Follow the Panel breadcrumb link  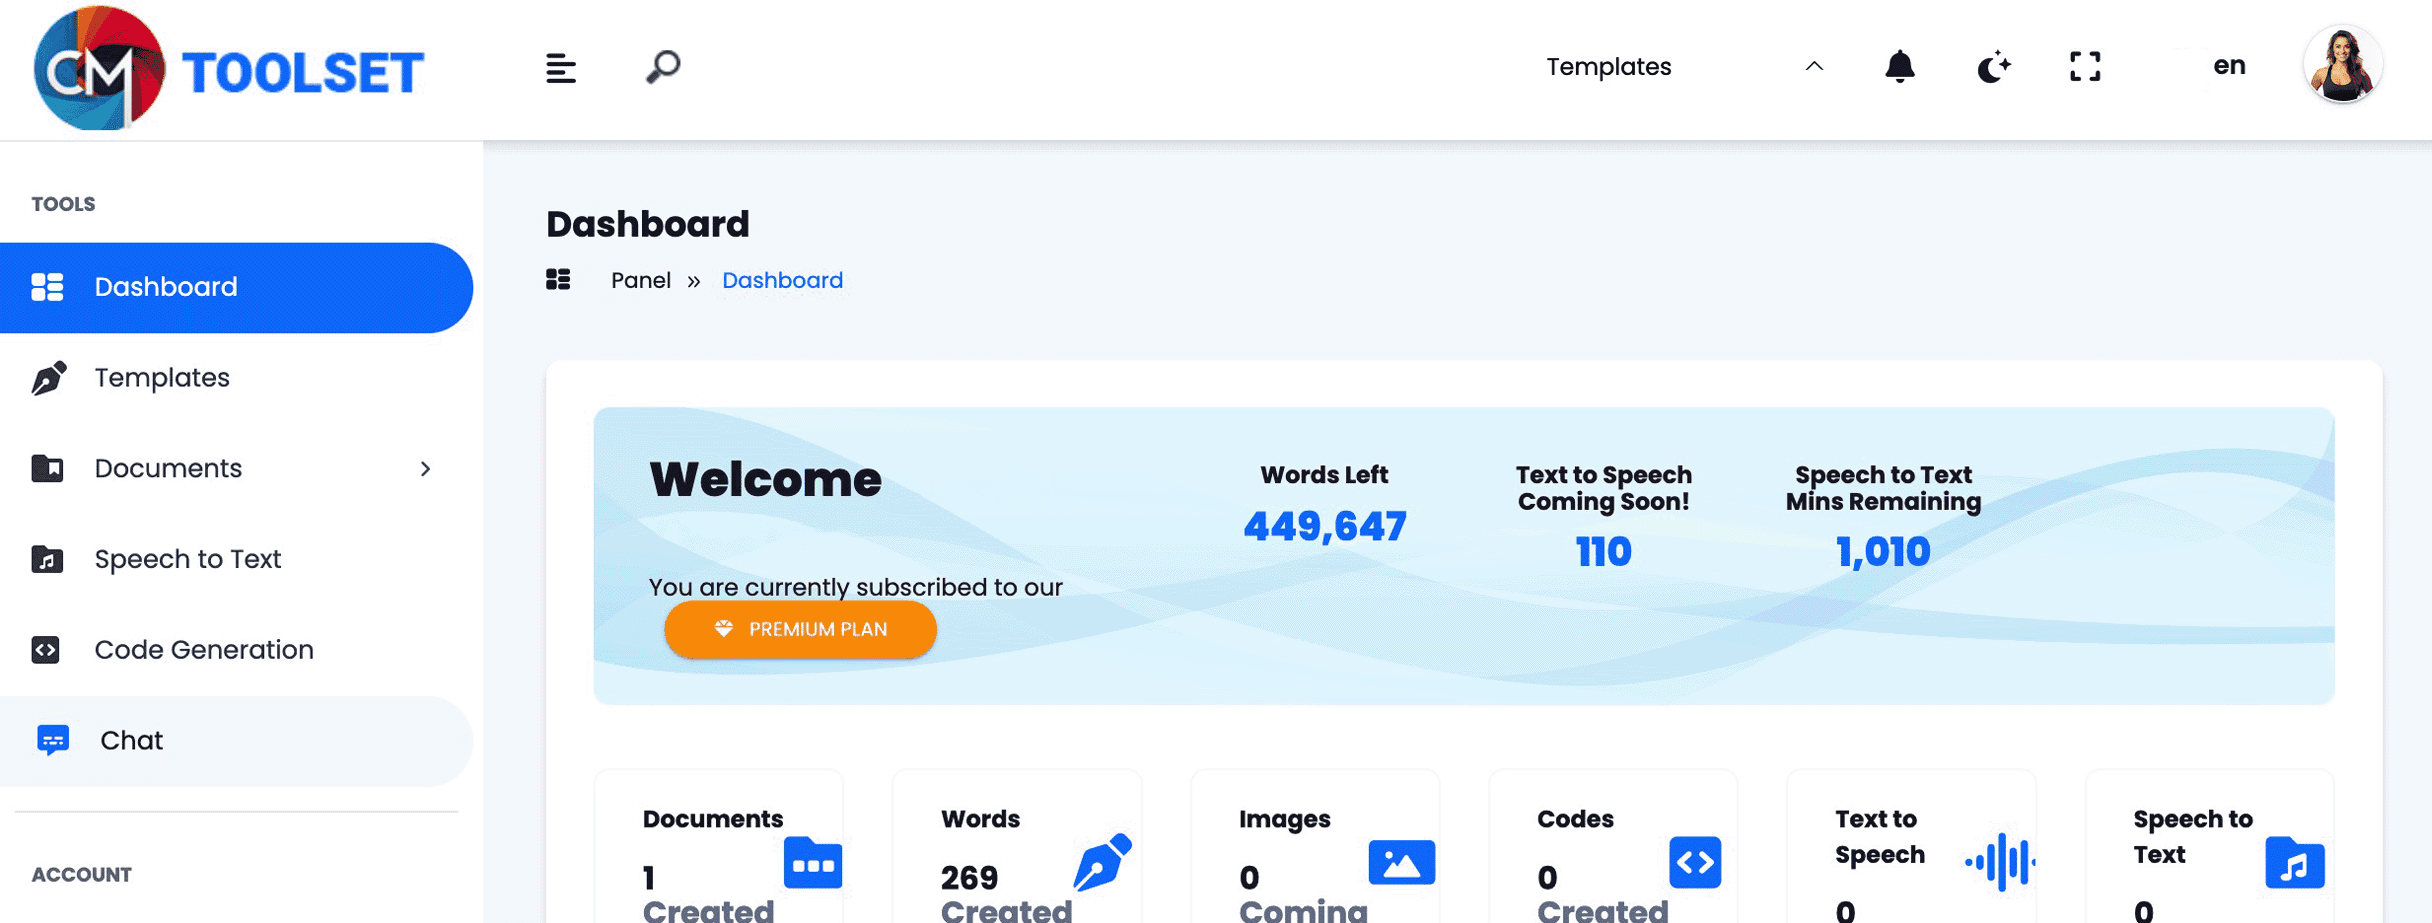pyautogui.click(x=641, y=280)
